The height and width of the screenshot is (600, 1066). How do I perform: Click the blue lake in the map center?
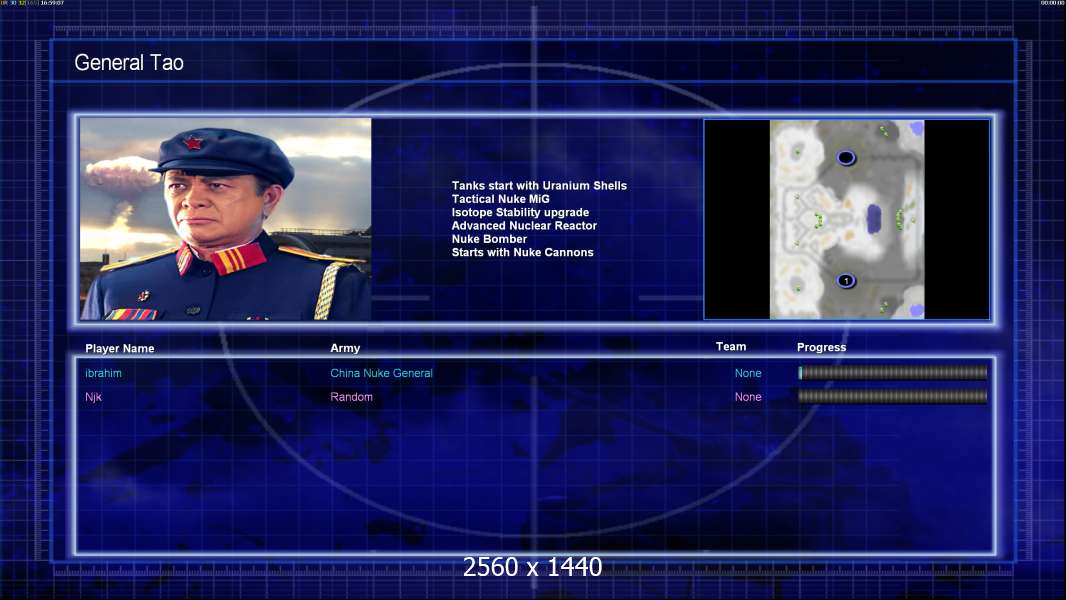click(x=874, y=218)
